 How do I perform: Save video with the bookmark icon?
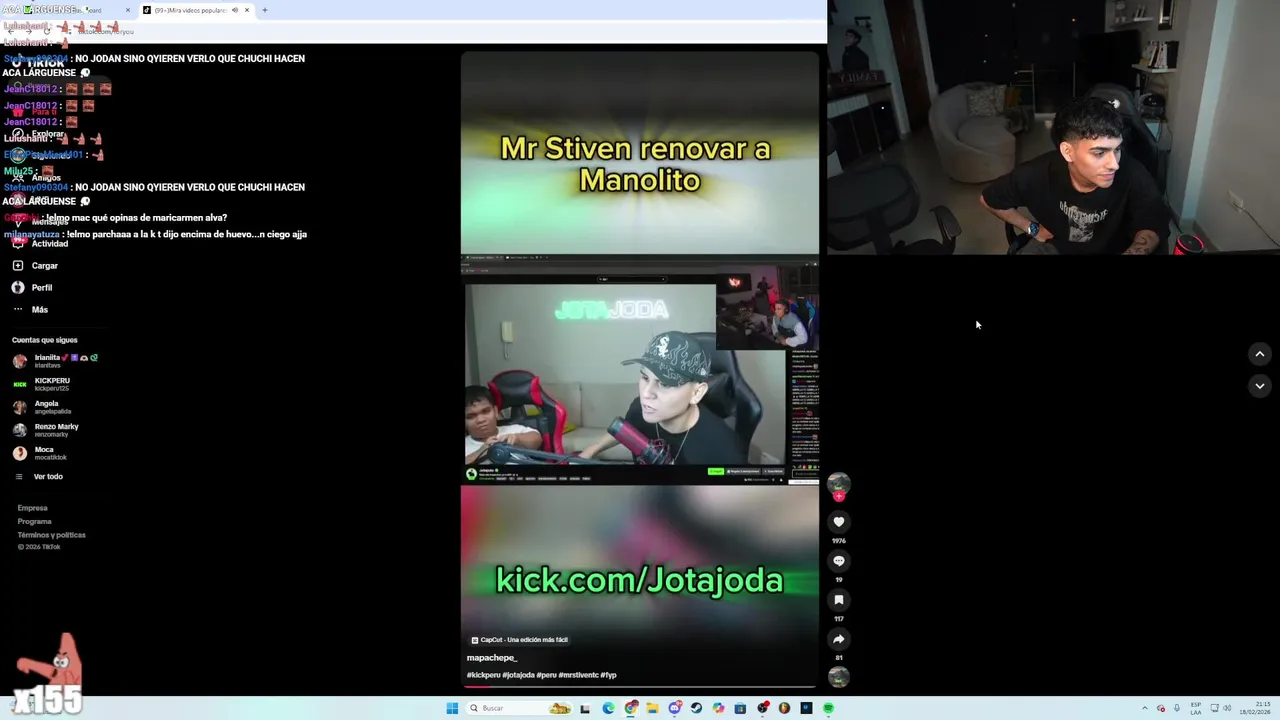point(838,600)
